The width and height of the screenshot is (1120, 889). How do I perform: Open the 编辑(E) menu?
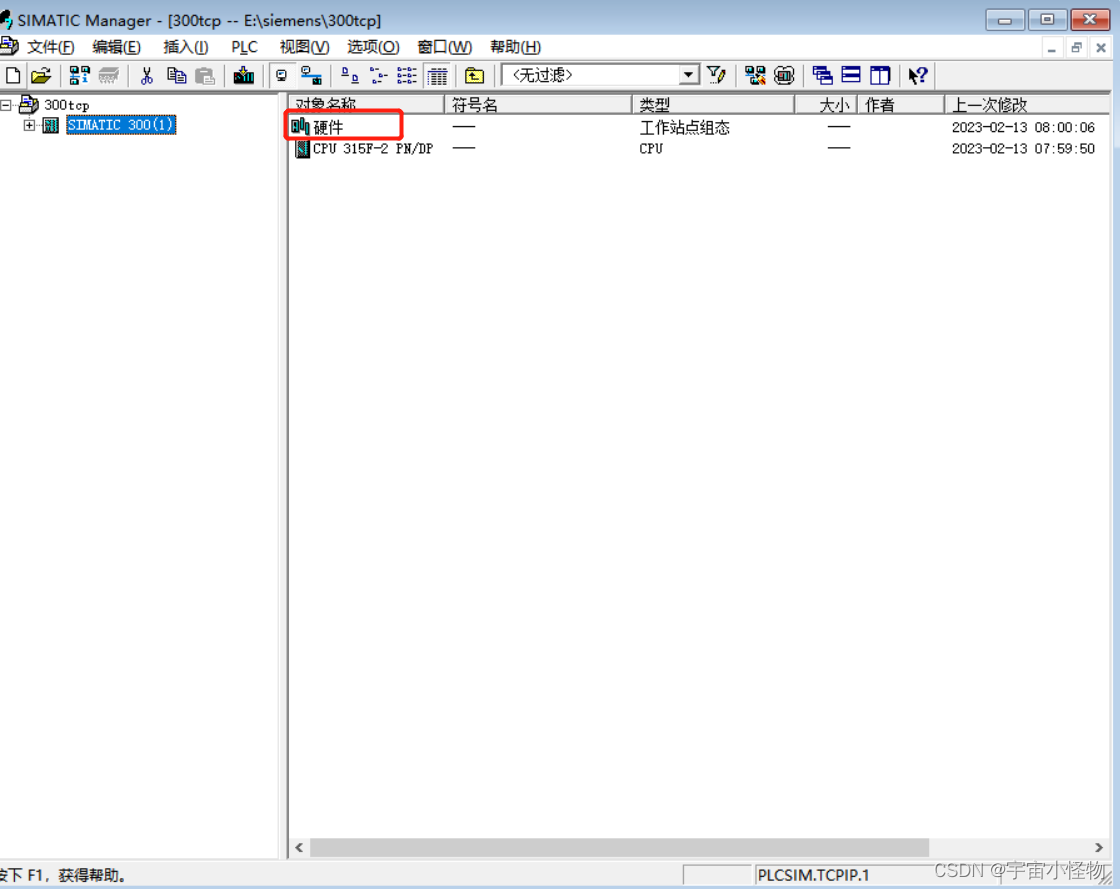116,47
